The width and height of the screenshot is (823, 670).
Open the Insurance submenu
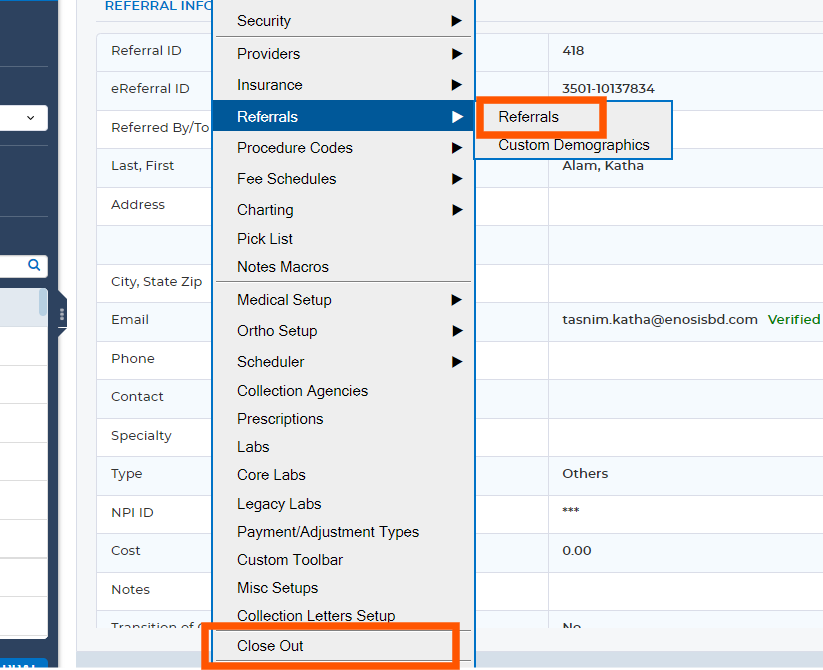tap(343, 85)
